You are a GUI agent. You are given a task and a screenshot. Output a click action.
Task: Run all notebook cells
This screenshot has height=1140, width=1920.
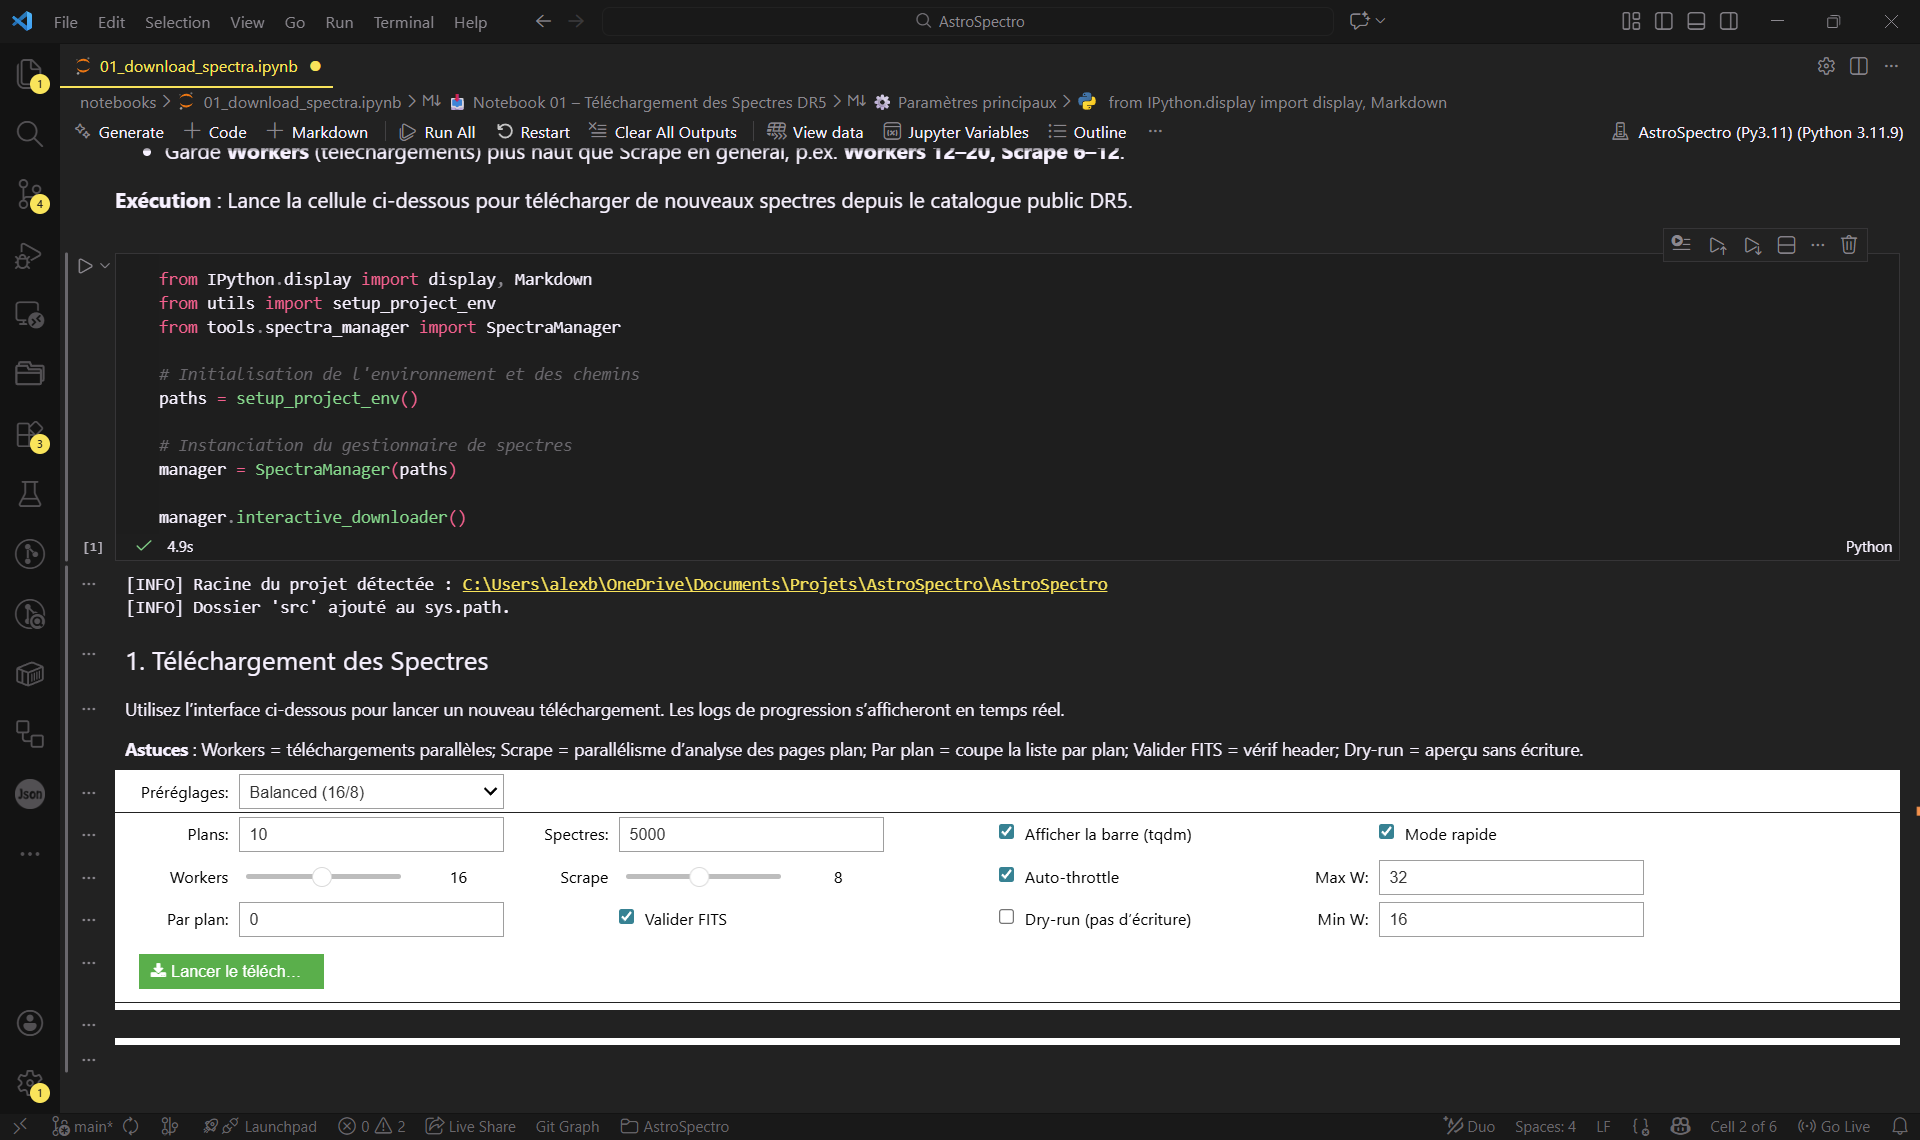437,131
